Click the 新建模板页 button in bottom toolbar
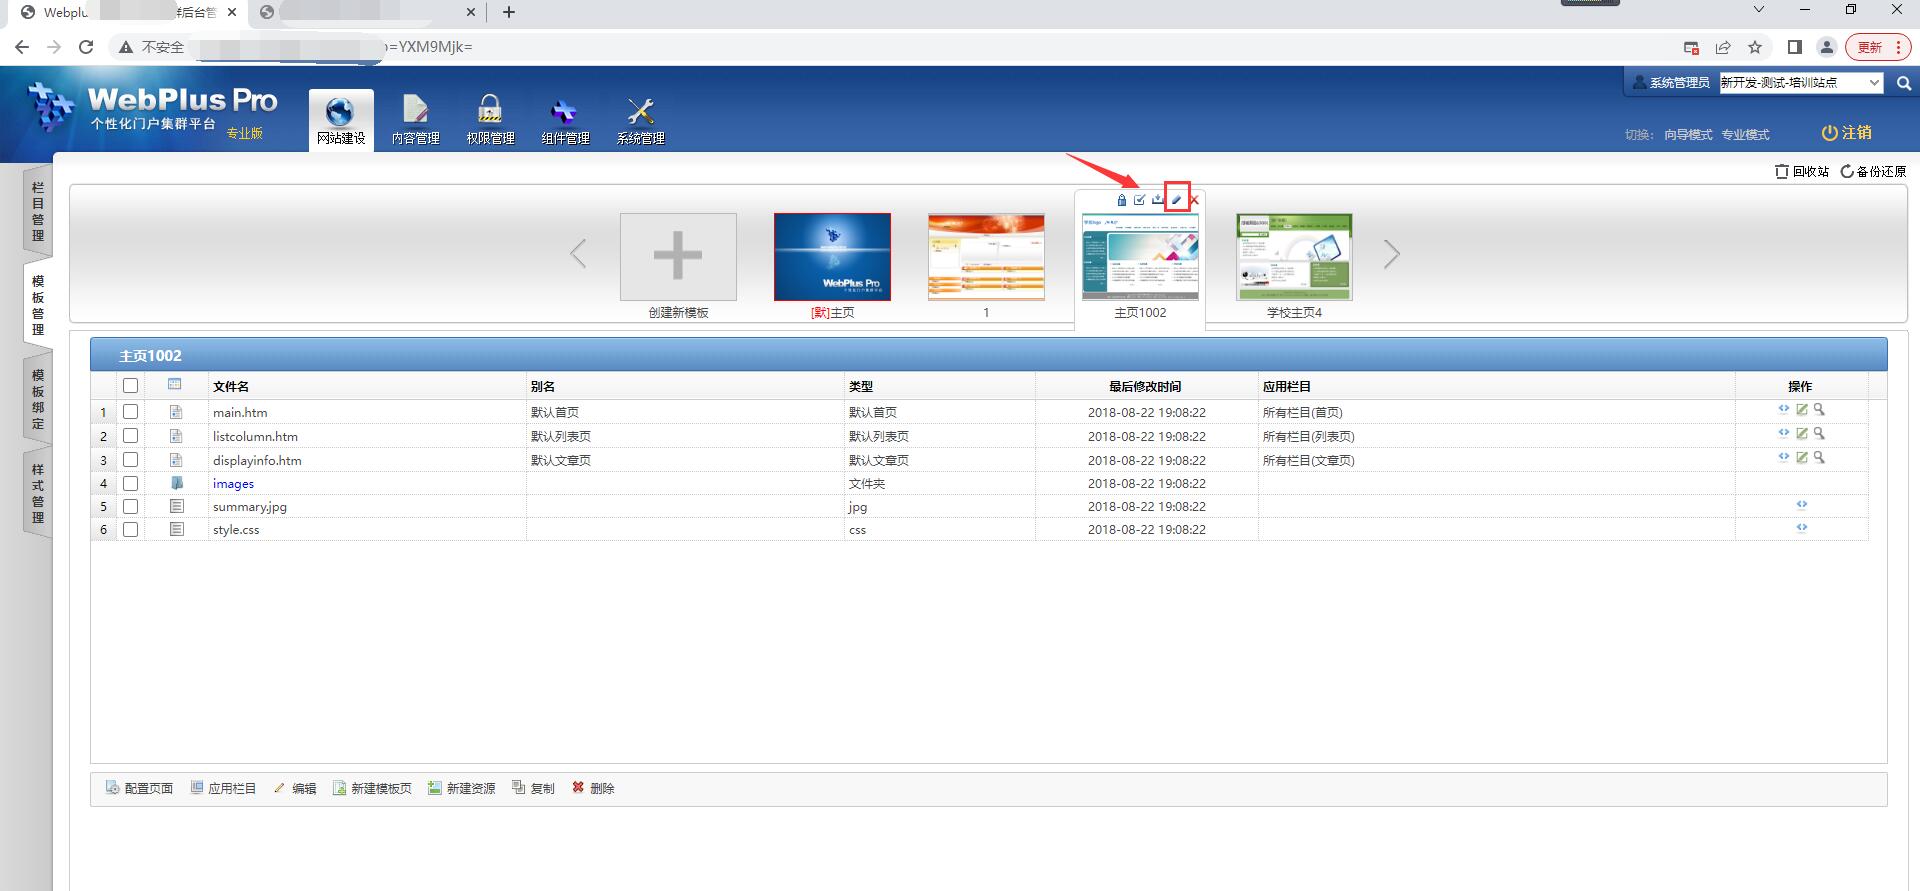This screenshot has height=891, width=1920. pos(372,789)
